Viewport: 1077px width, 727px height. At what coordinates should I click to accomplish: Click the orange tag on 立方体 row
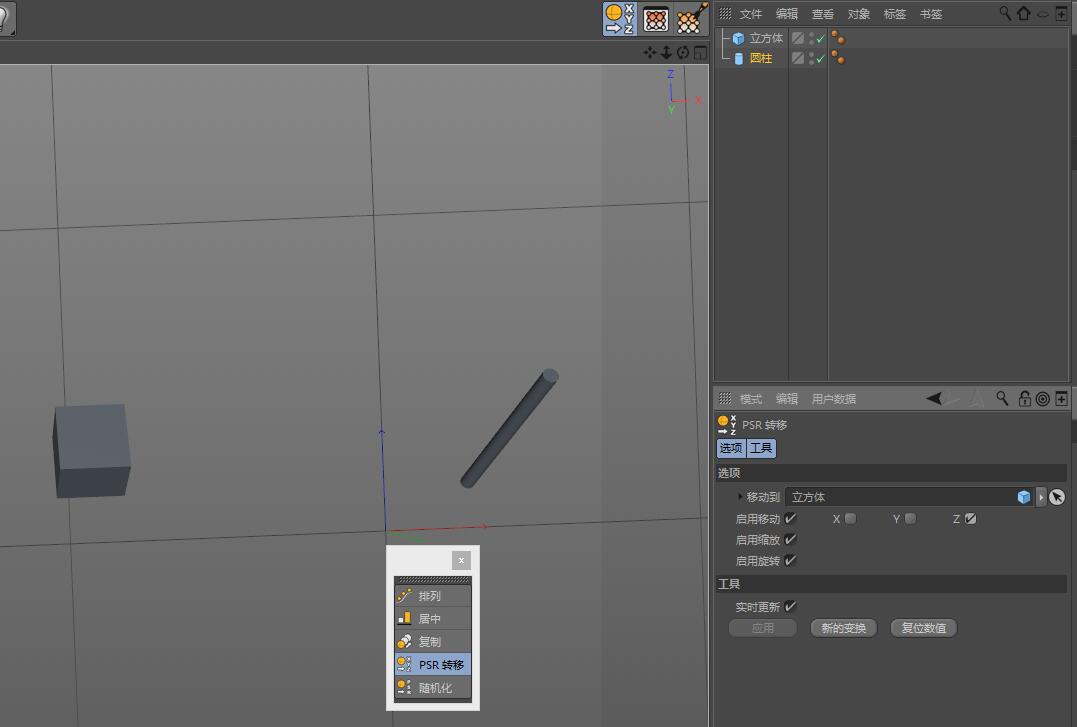838,37
